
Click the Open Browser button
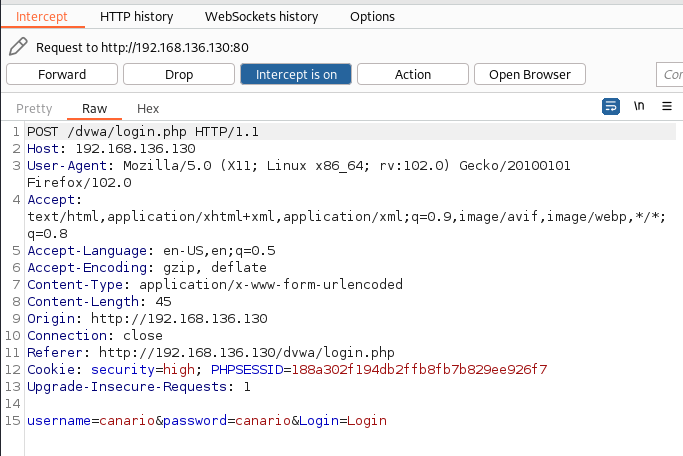point(530,74)
